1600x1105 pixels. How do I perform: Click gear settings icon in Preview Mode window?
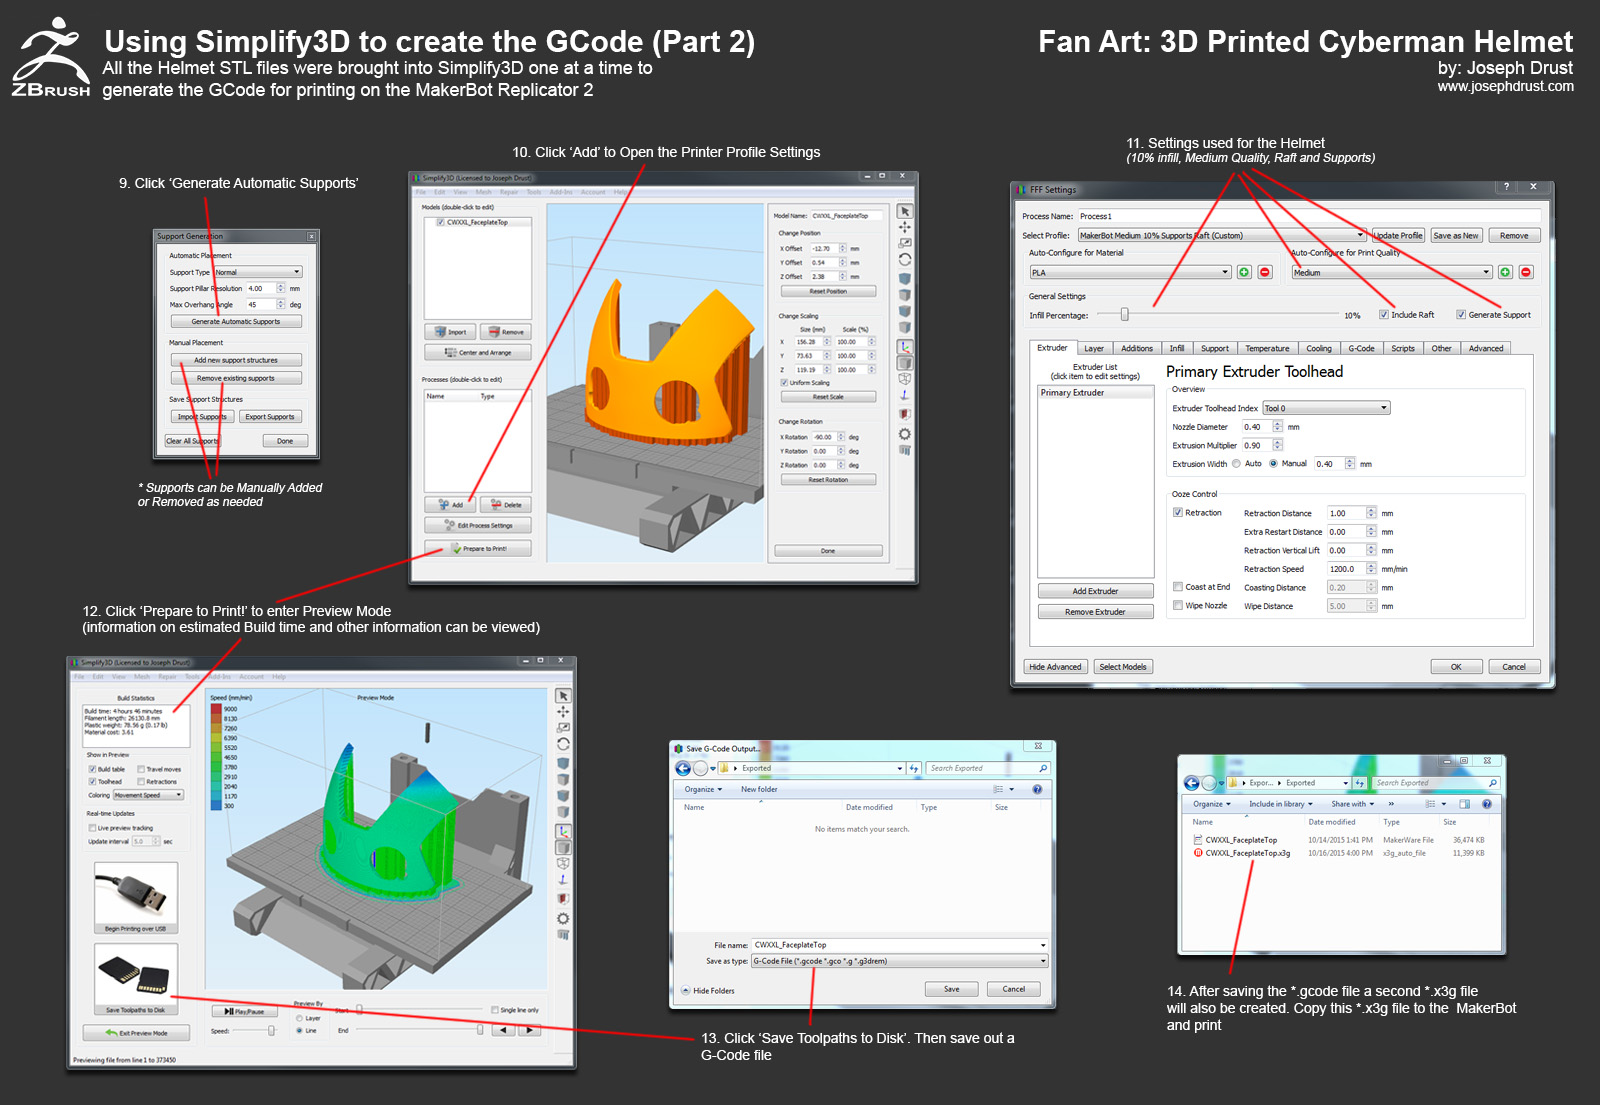point(563,918)
